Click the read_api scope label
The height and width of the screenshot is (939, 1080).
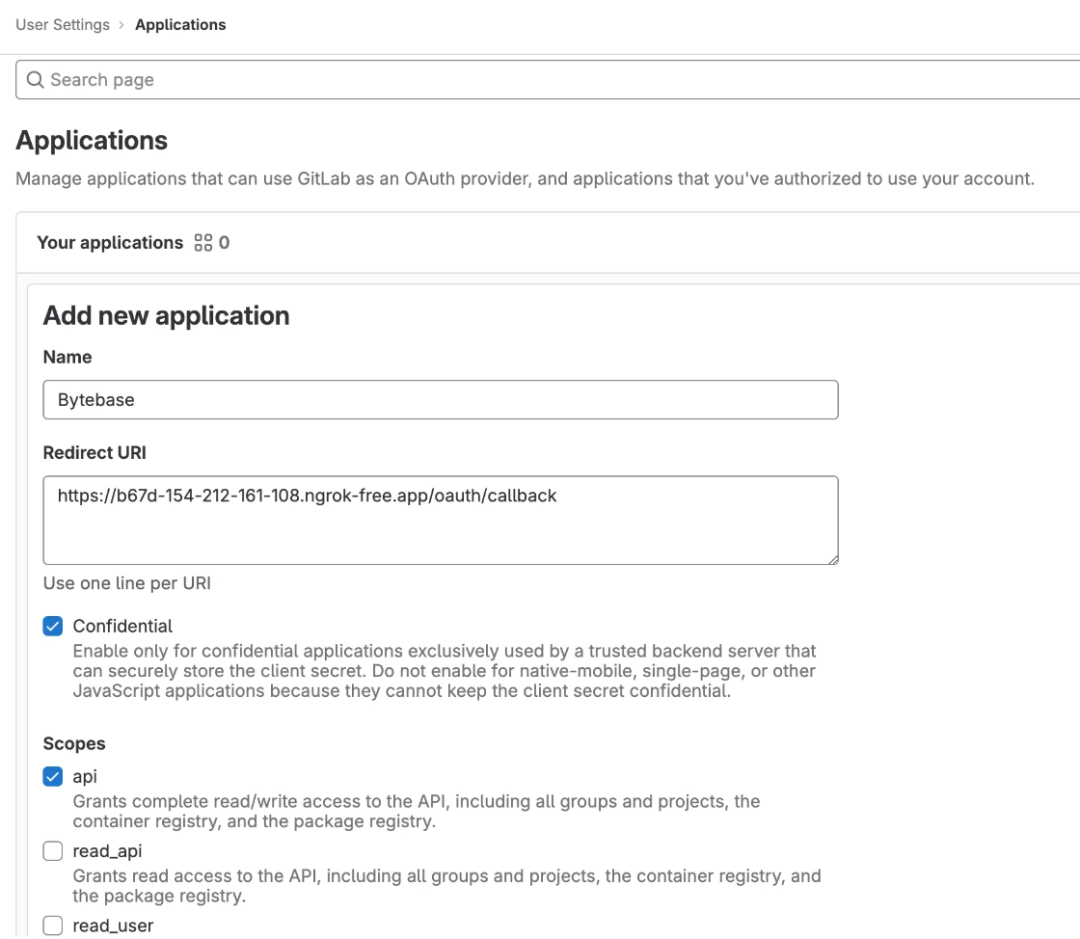107,851
